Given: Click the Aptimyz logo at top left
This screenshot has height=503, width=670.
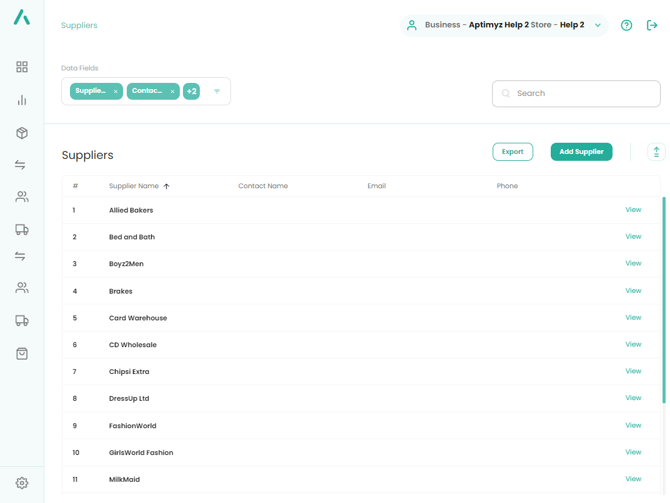Looking at the screenshot, I should click(x=22, y=18).
